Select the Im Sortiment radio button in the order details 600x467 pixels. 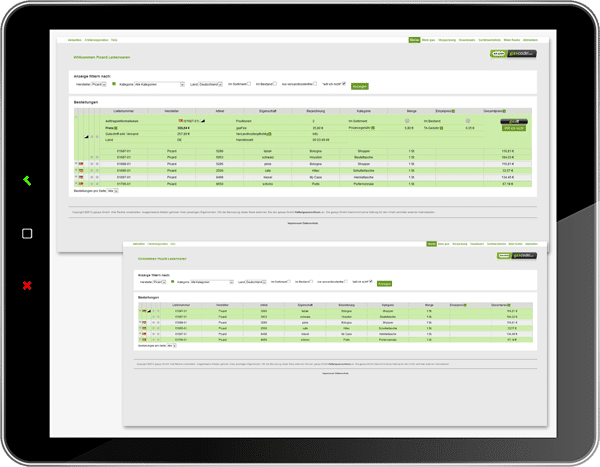pyautogui.click(x=407, y=121)
